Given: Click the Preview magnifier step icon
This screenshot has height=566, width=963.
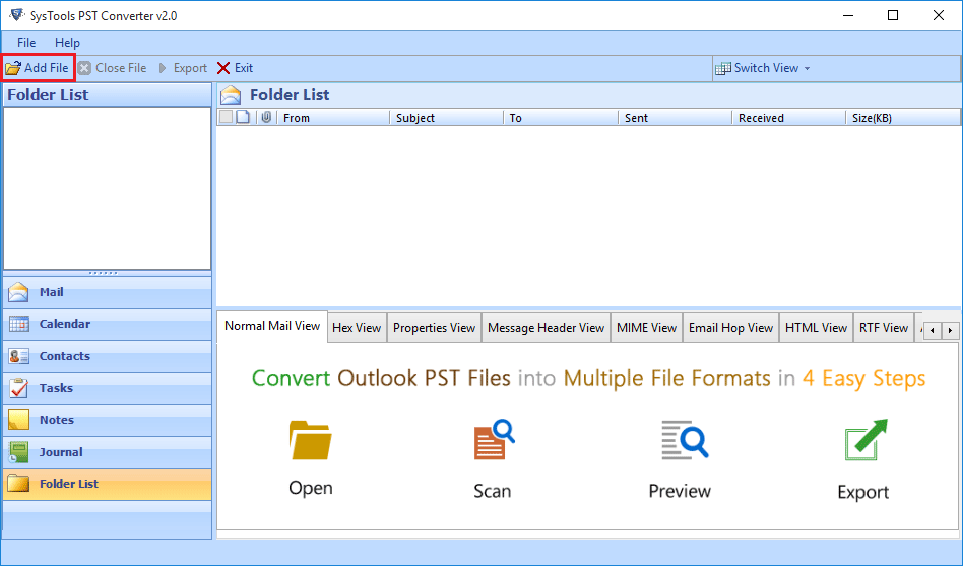Looking at the screenshot, I should point(684,440).
